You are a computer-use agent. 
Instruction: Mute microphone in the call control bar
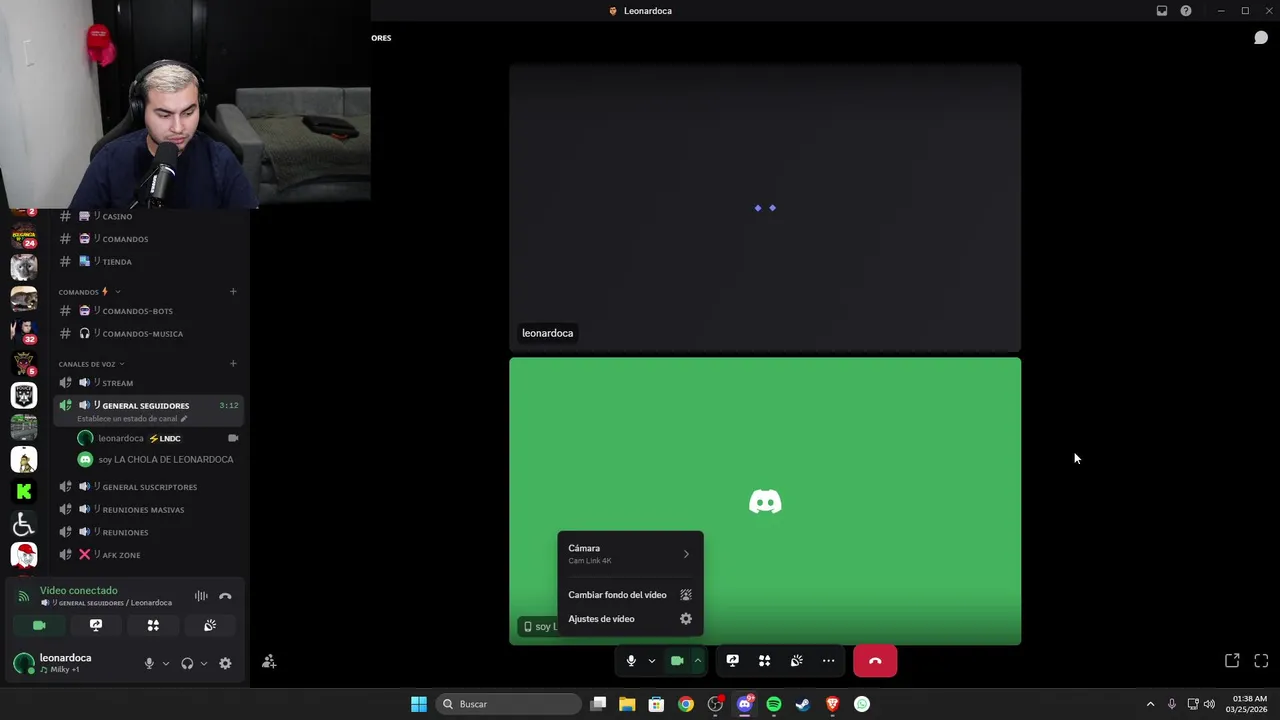coord(631,661)
